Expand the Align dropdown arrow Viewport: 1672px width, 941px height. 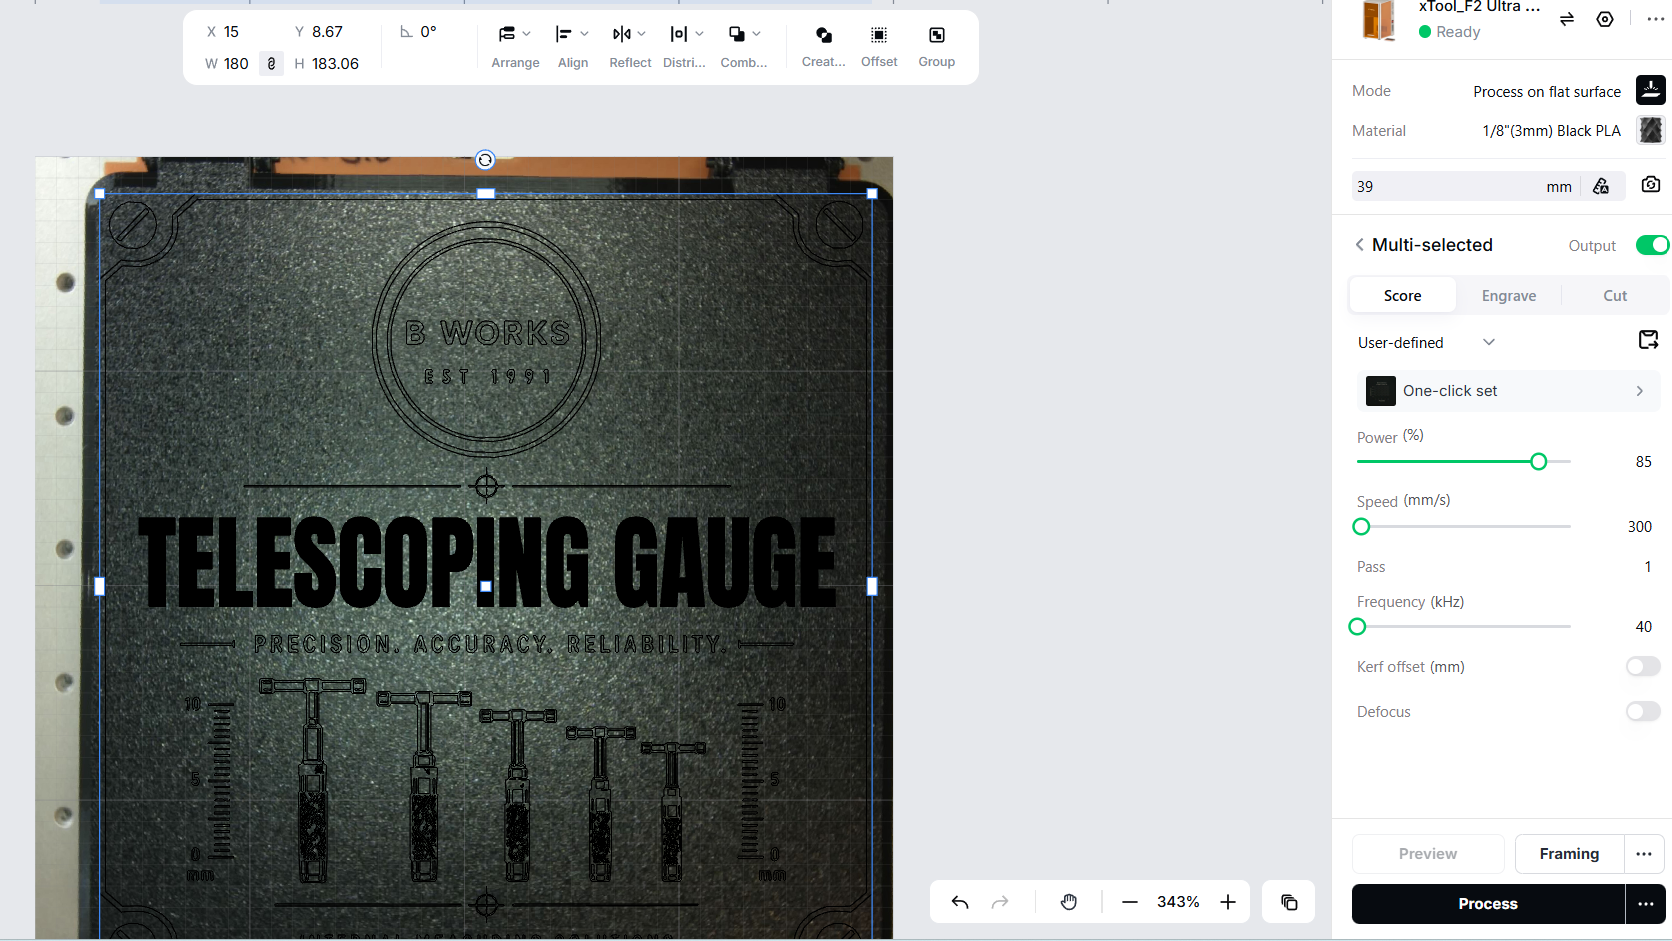pos(584,34)
